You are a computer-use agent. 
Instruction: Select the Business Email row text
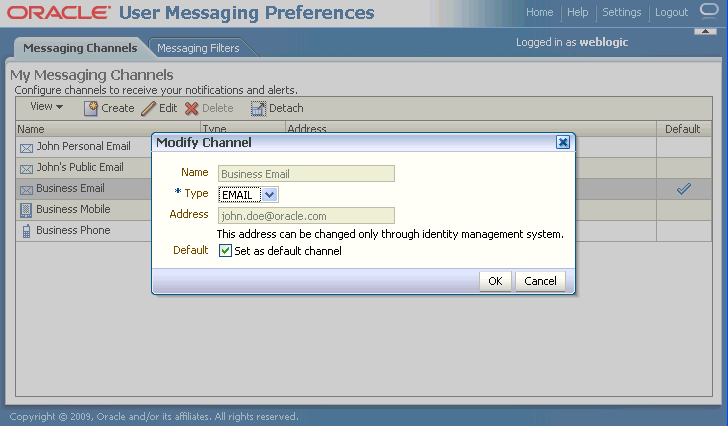pos(70,188)
